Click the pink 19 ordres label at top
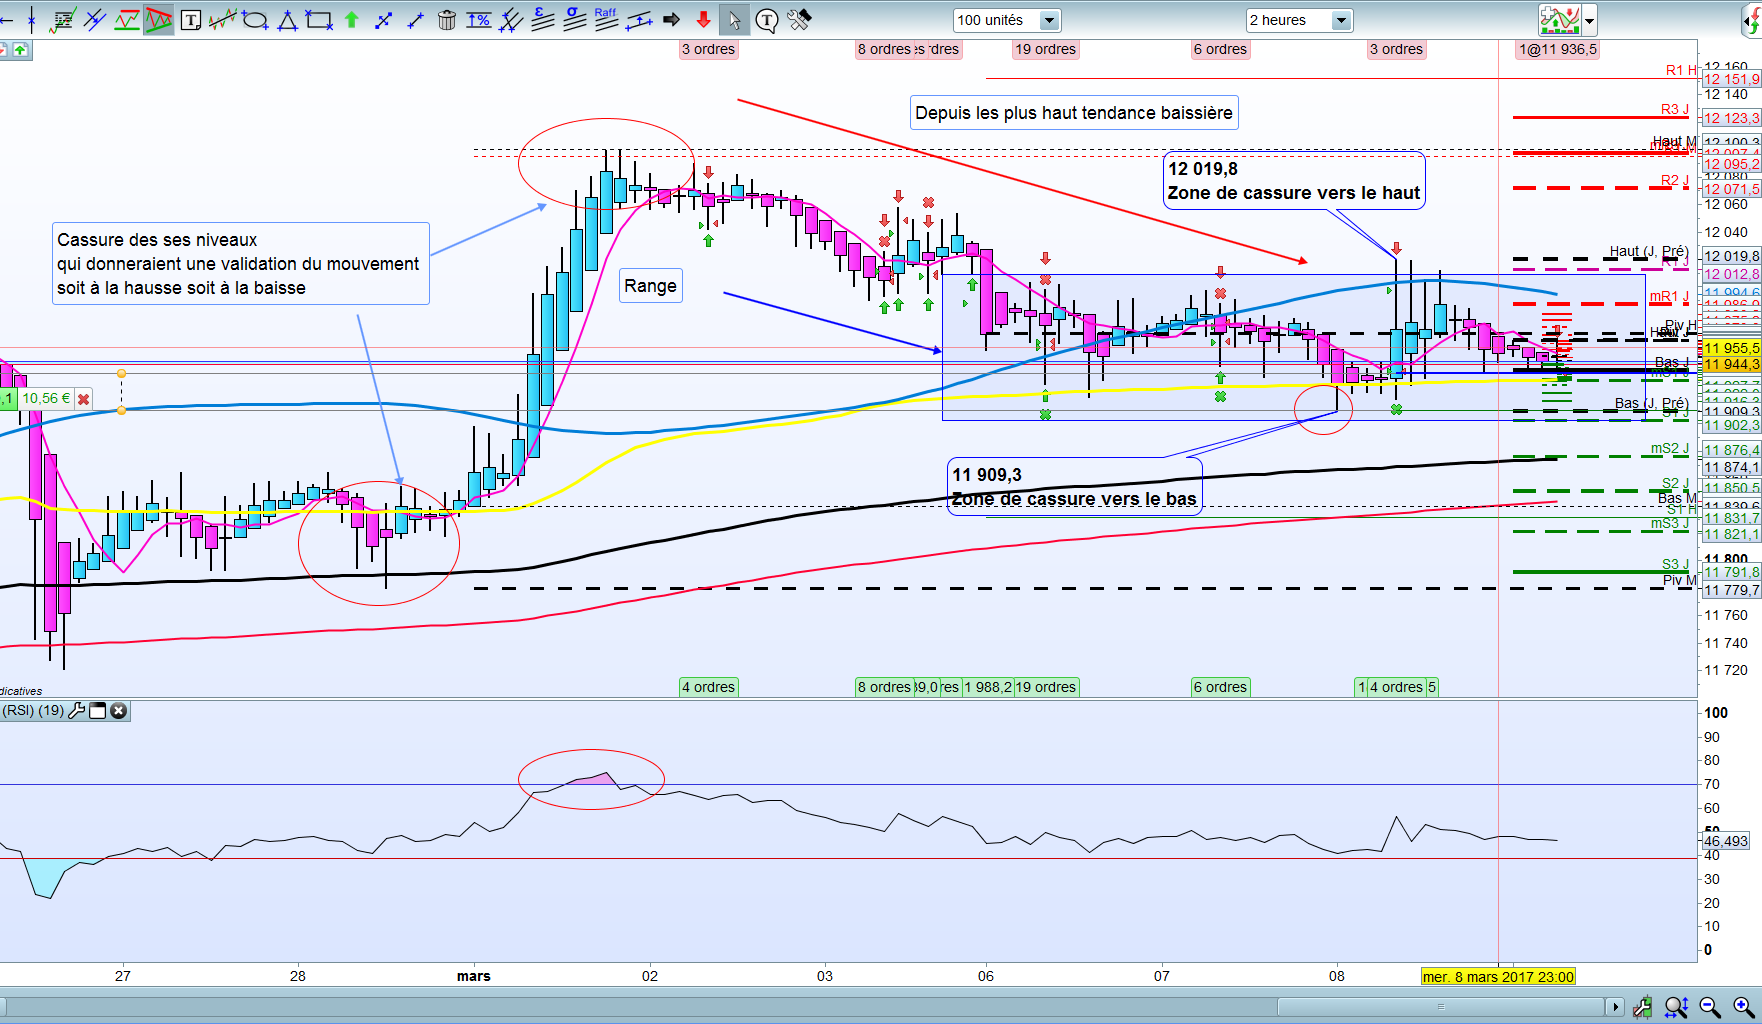Viewport: 1762px width, 1024px height. 1045,49
